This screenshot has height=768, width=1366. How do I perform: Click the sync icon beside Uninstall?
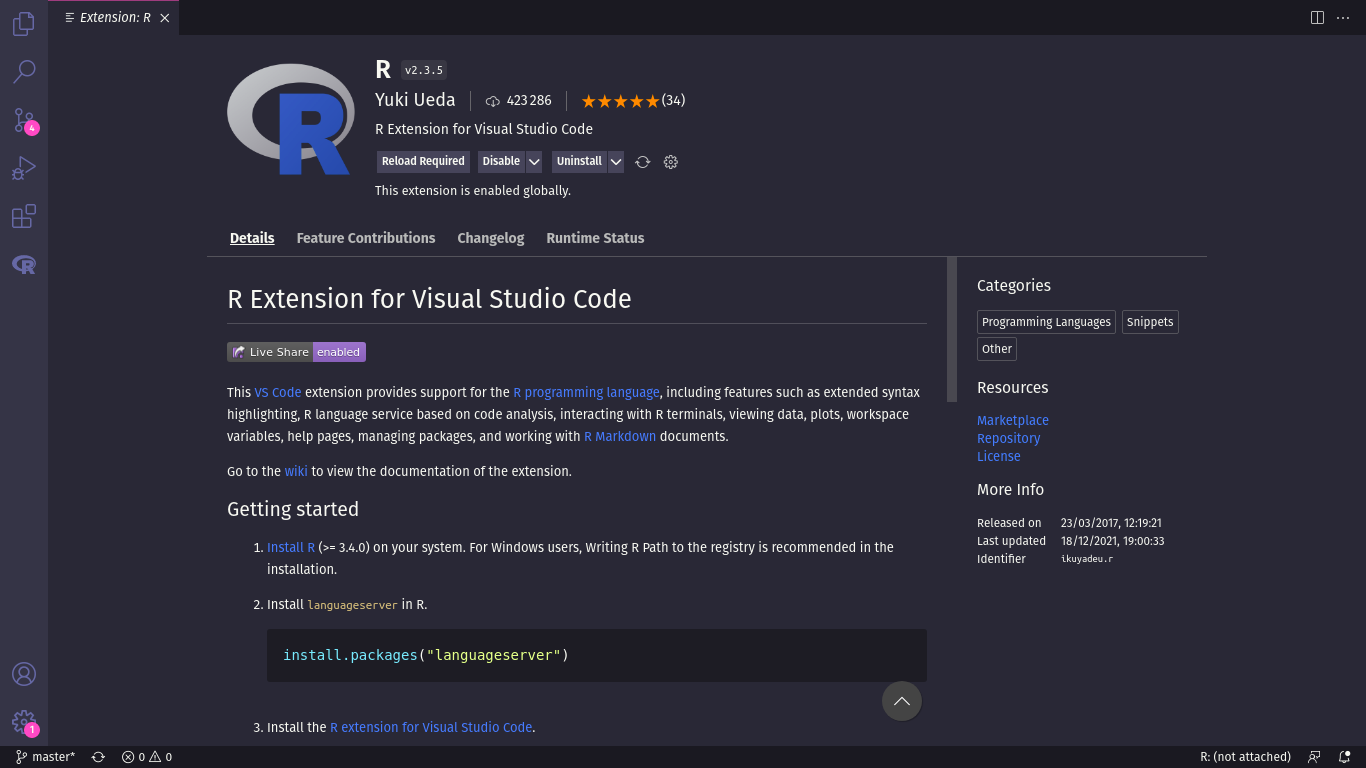(642, 161)
